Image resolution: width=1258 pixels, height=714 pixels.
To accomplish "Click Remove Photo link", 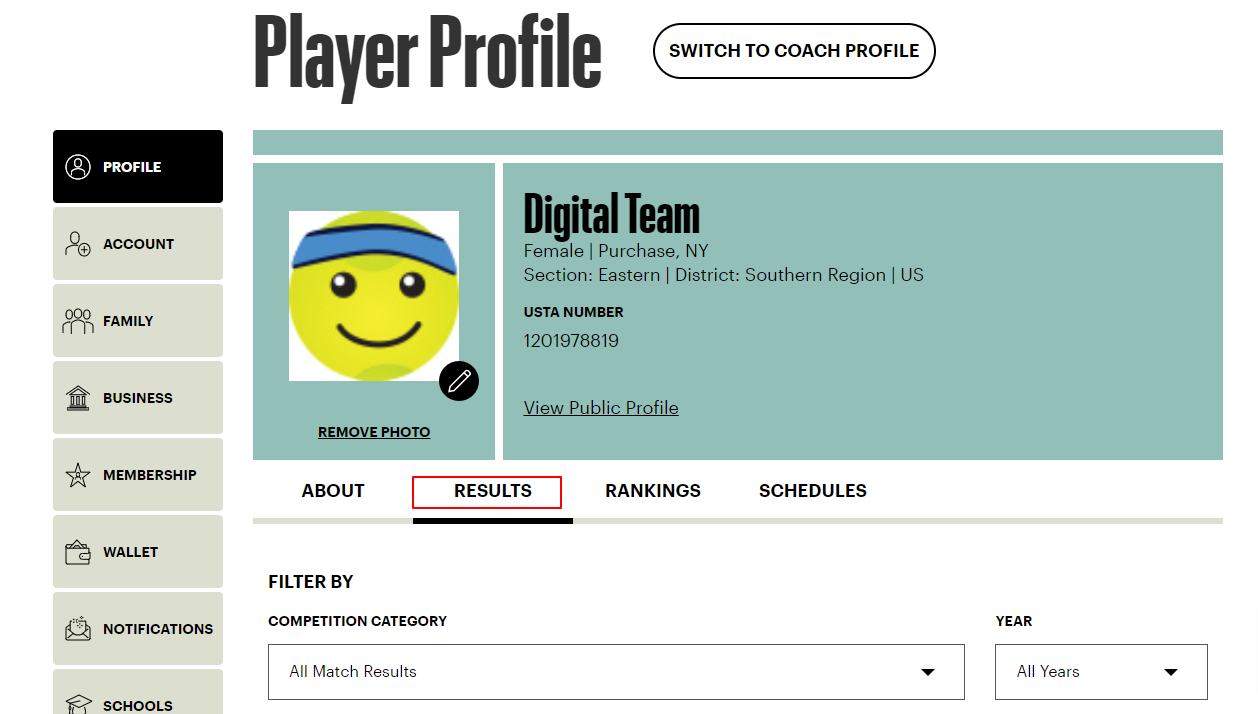I will click(x=373, y=431).
